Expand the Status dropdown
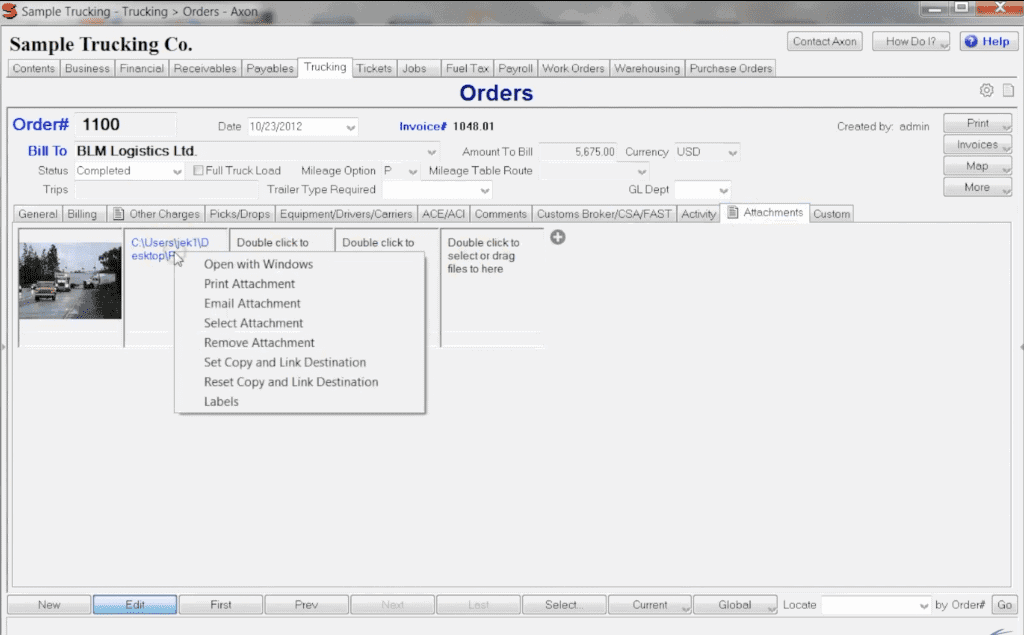The height and width of the screenshot is (635, 1024). click(x=177, y=171)
